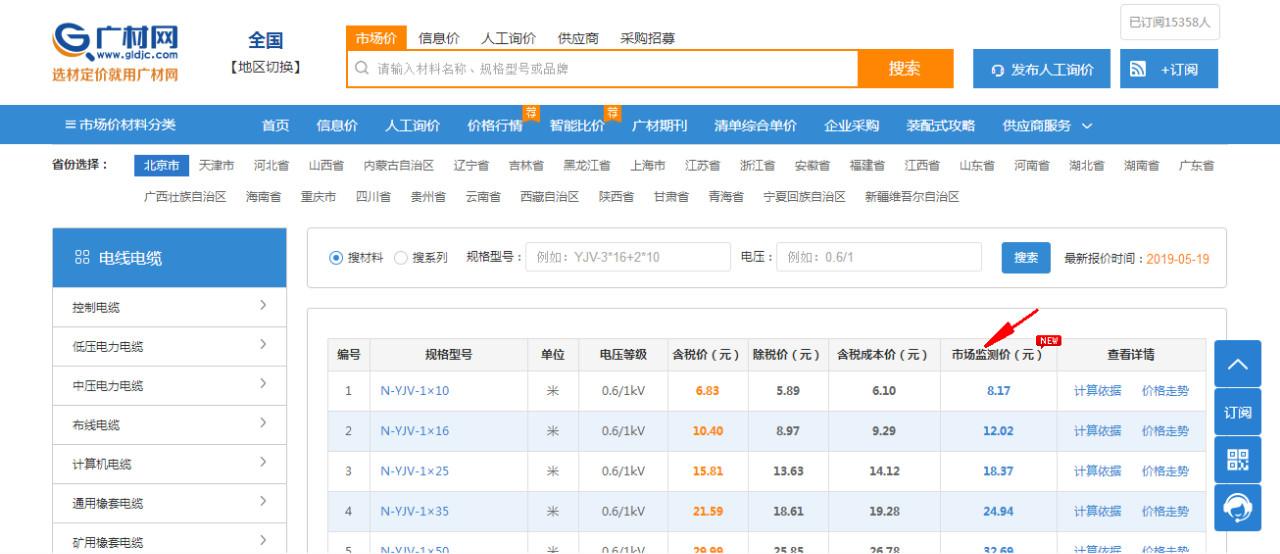Screen dimensions: 1280x554
Task: Click the 已订阅15358人 badge
Action: pos(1169,22)
